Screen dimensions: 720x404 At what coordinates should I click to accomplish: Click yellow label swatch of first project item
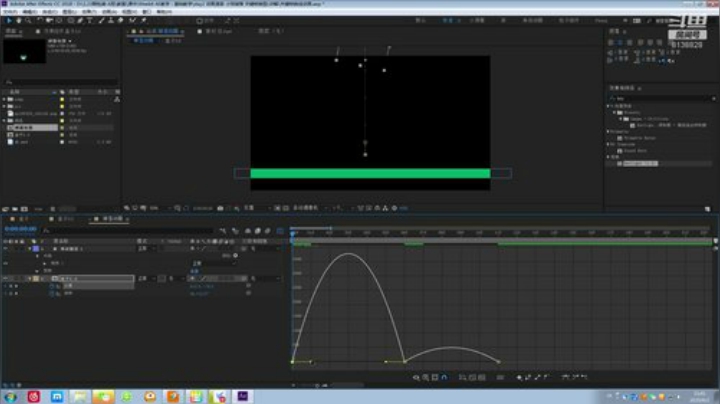tap(62, 99)
